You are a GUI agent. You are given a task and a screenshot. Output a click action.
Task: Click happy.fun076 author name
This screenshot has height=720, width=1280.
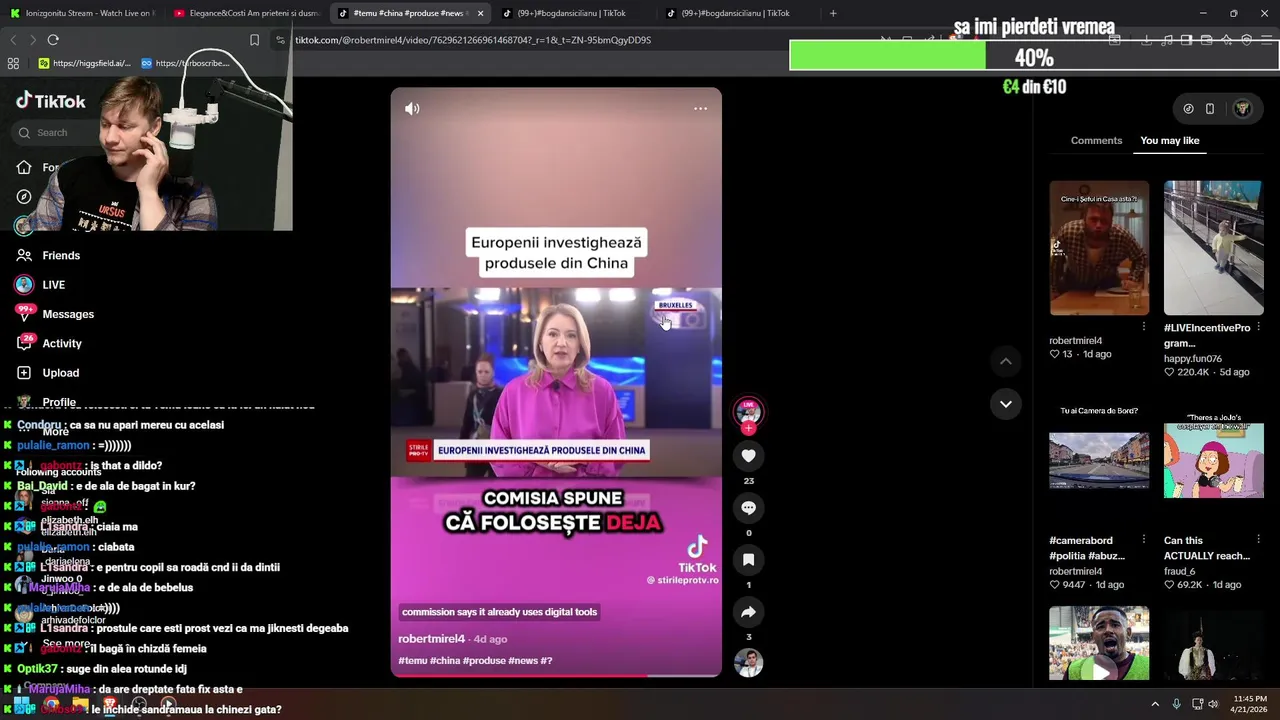[x=1192, y=359]
